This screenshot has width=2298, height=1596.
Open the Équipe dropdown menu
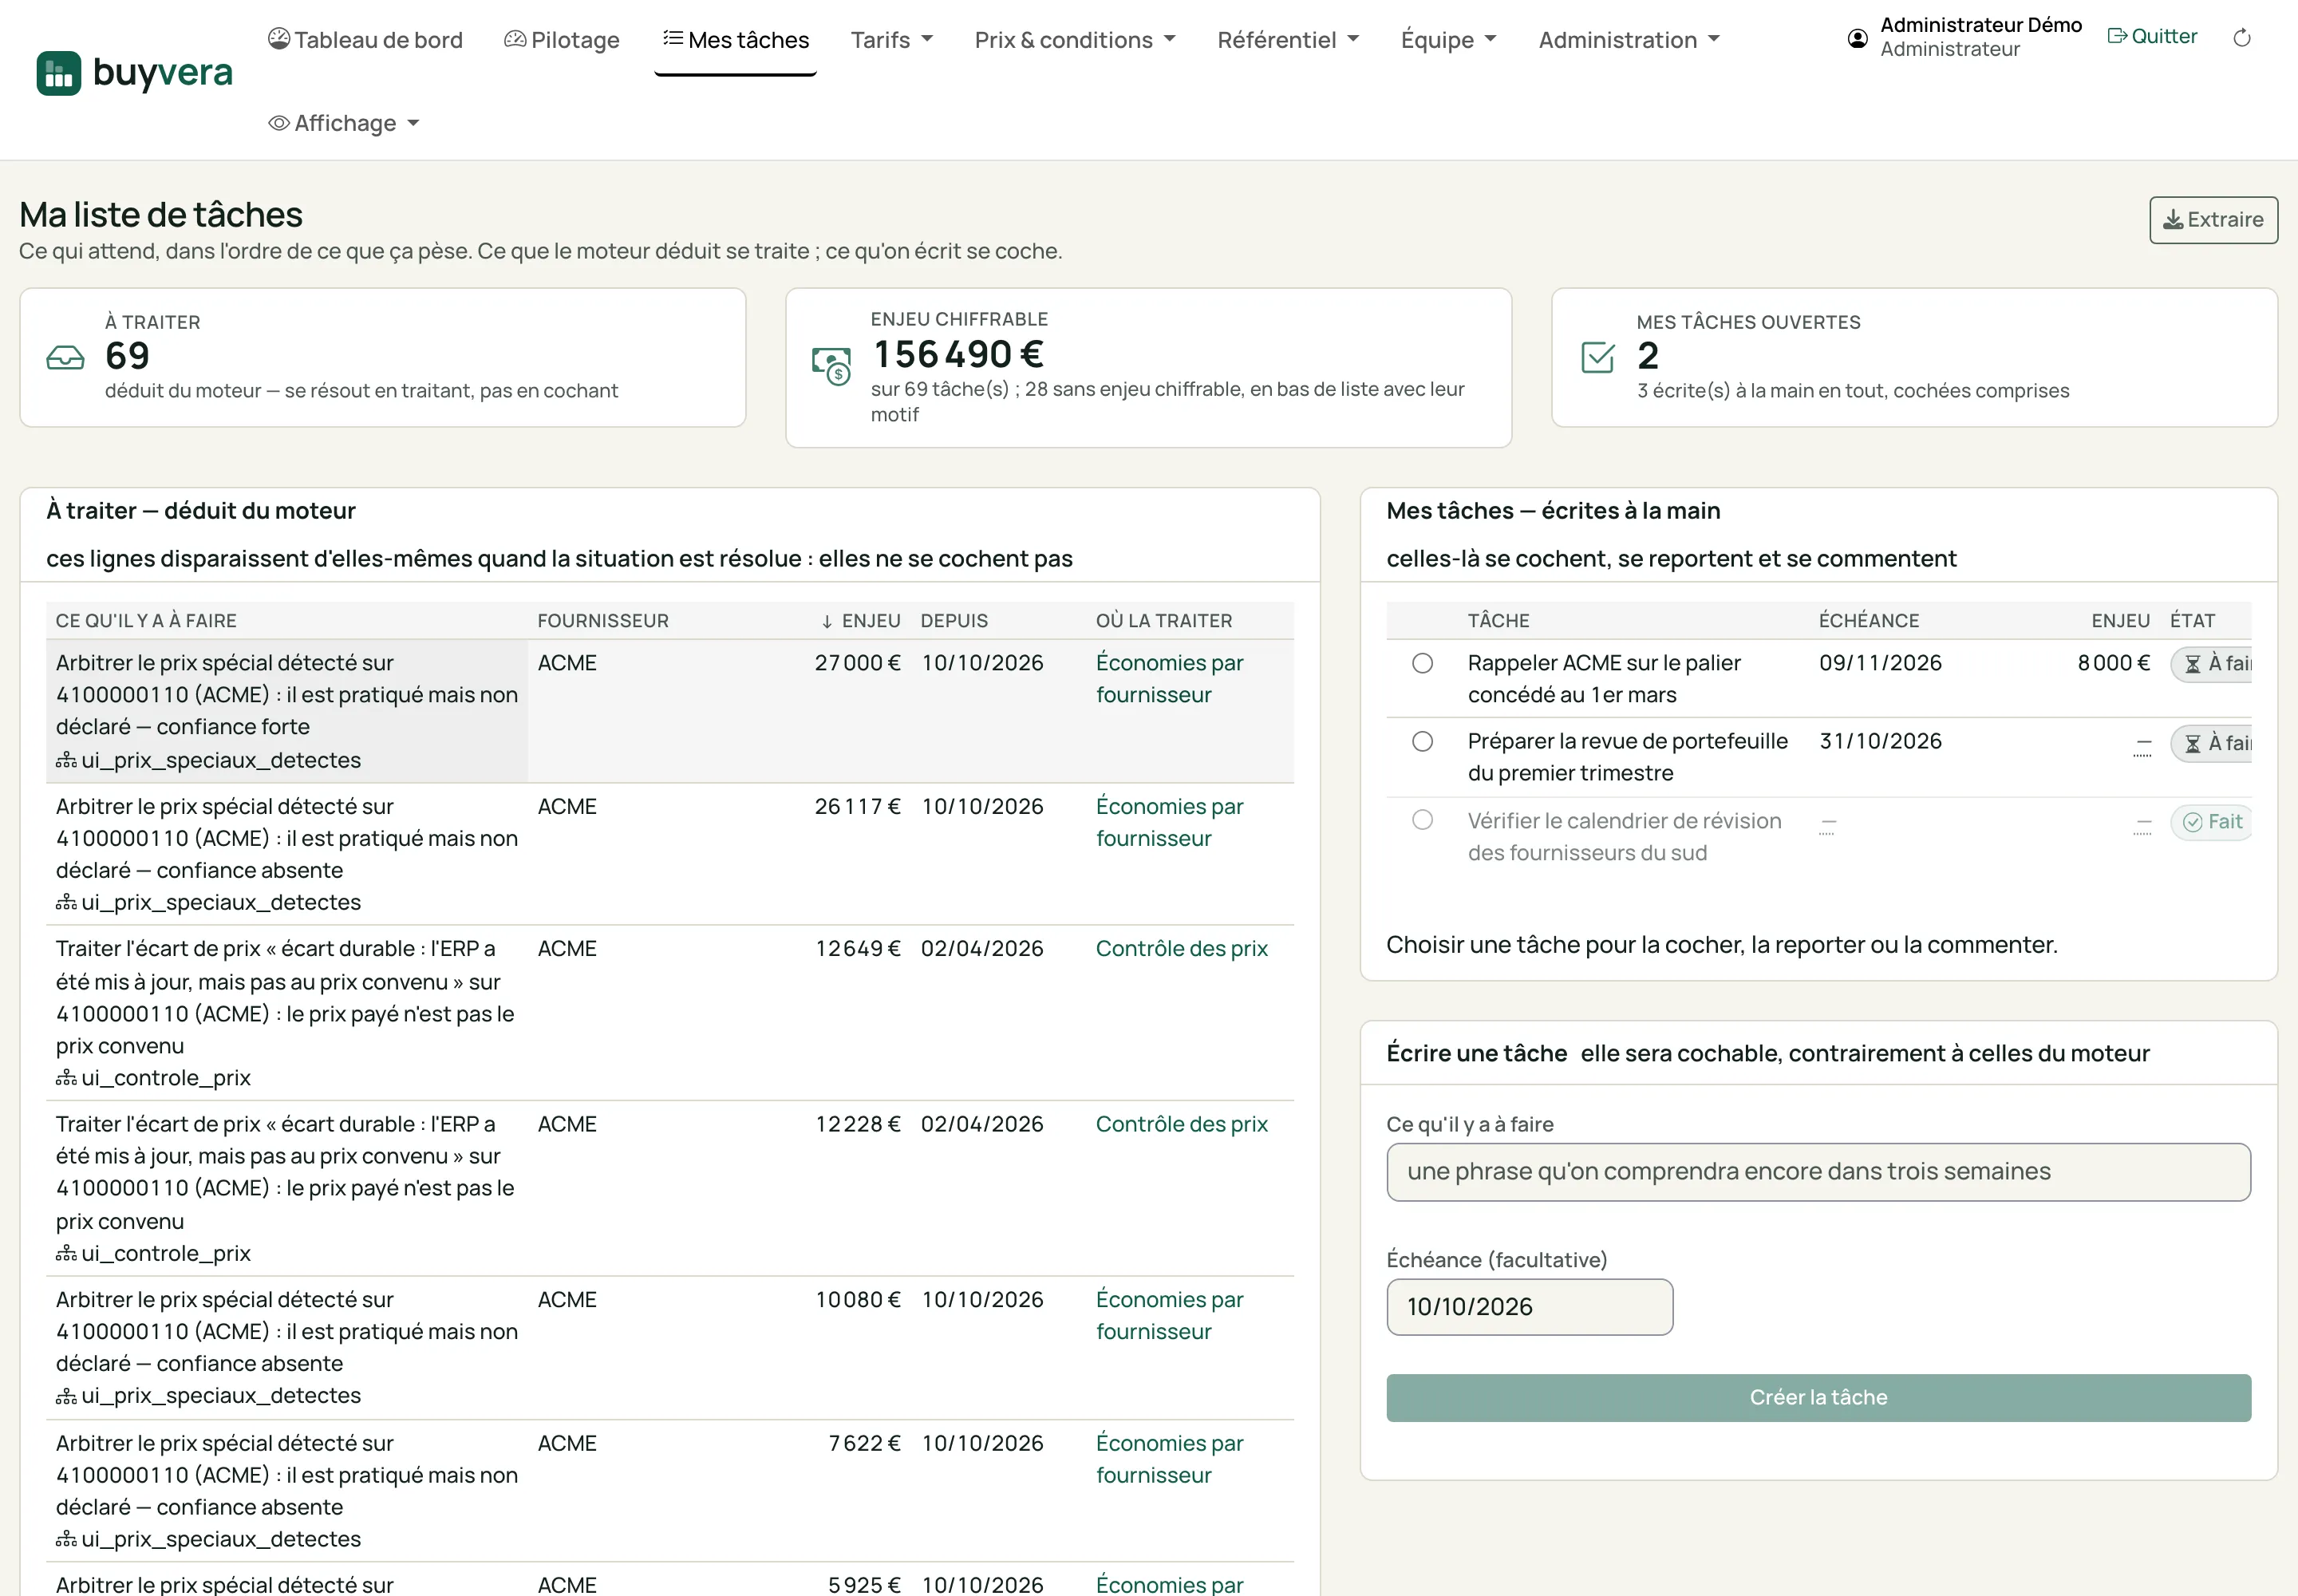coord(1448,40)
